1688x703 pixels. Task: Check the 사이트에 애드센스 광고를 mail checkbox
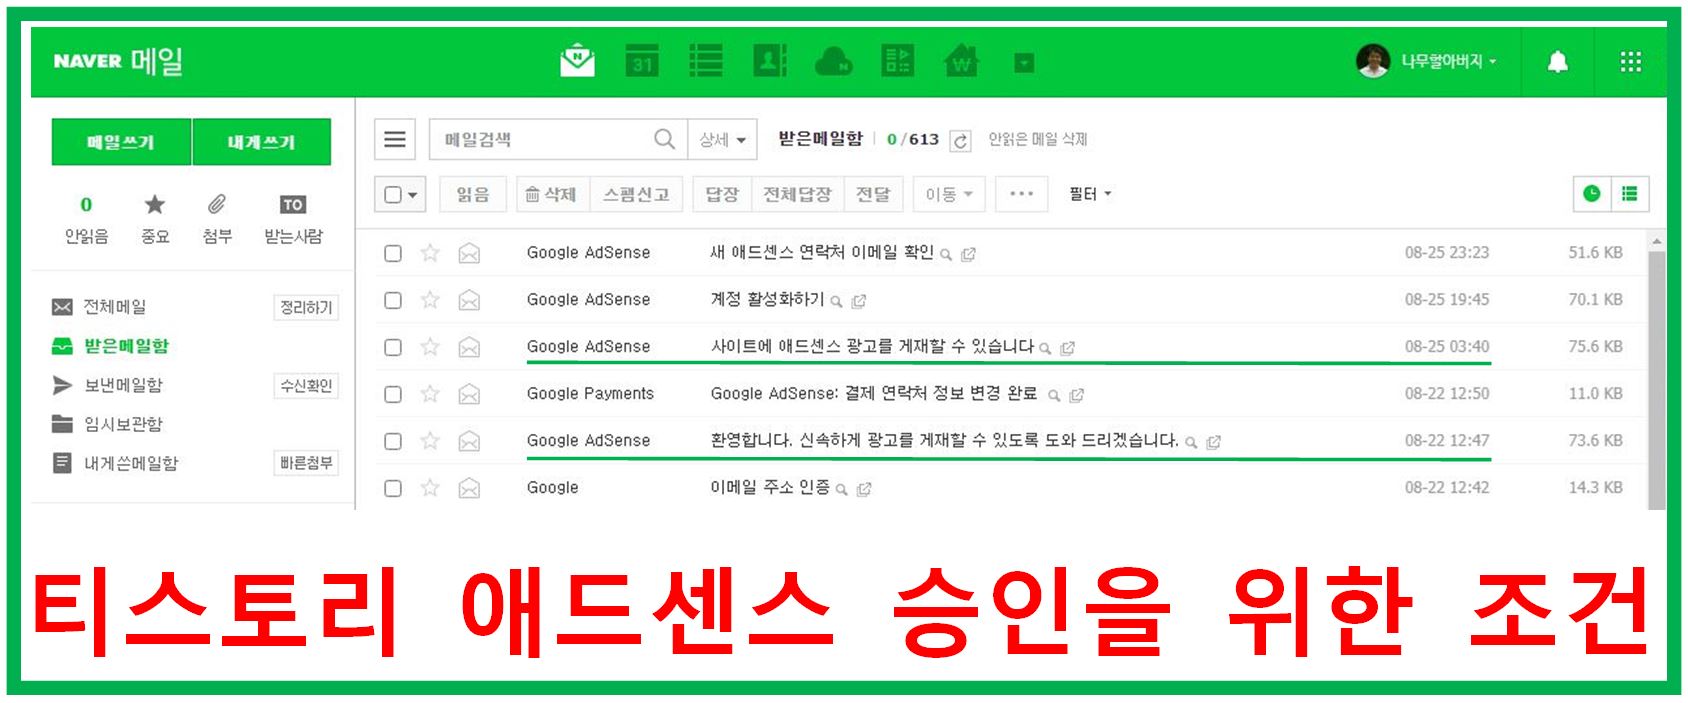coord(393,347)
